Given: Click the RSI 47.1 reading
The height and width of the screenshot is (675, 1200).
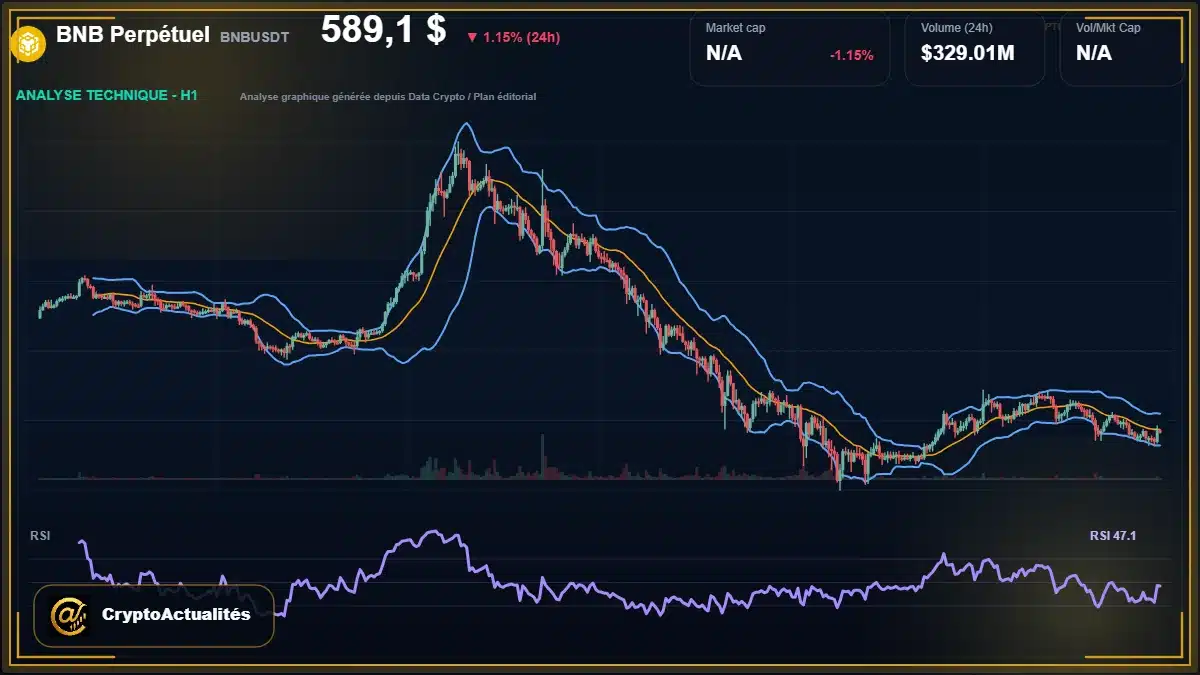Looking at the screenshot, I should click(1113, 536).
